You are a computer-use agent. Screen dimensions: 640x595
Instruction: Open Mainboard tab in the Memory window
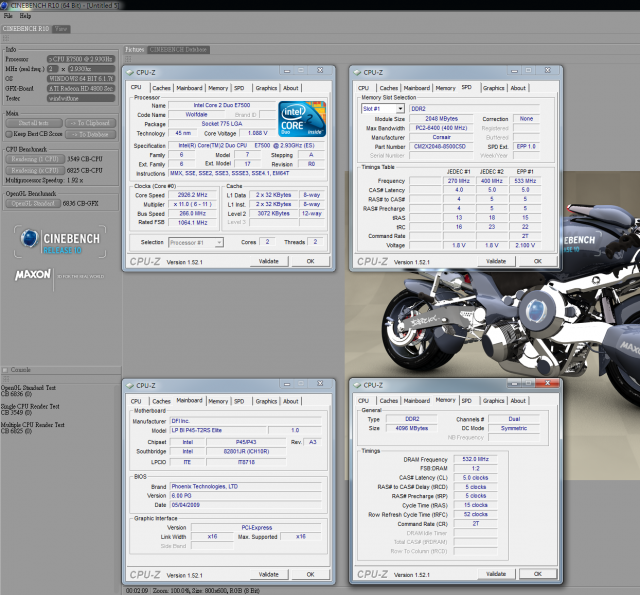417,401
